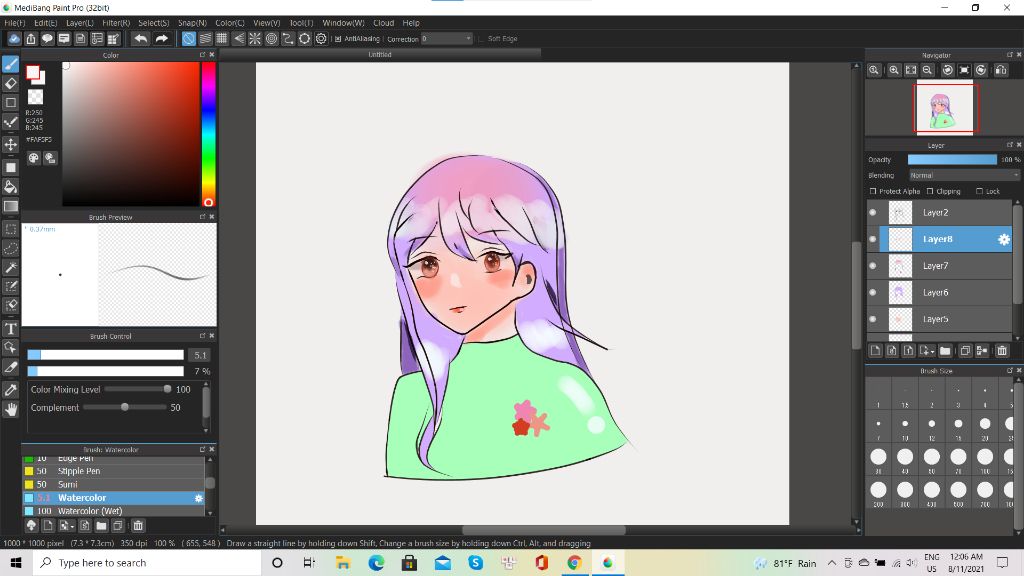Adjust layer Opacity slider
This screenshot has width=1024, height=576.
coord(952,159)
